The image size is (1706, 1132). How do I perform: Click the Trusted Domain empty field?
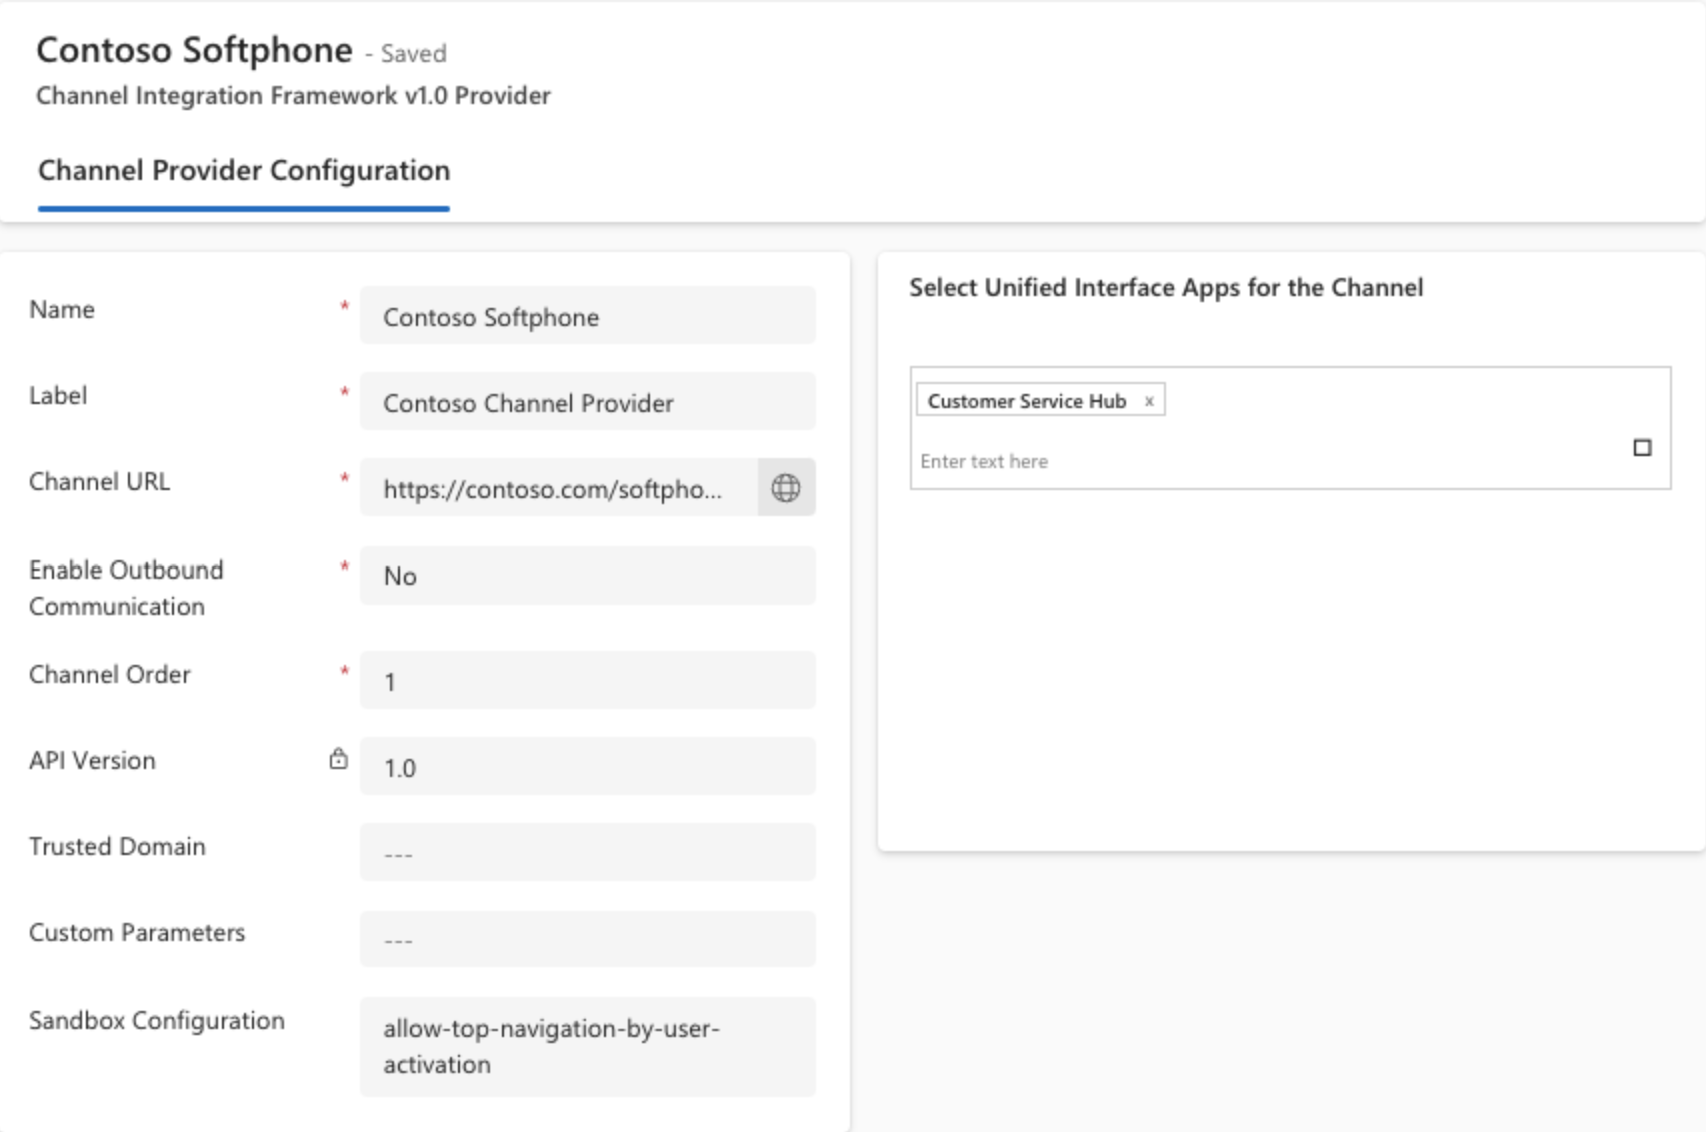(588, 853)
